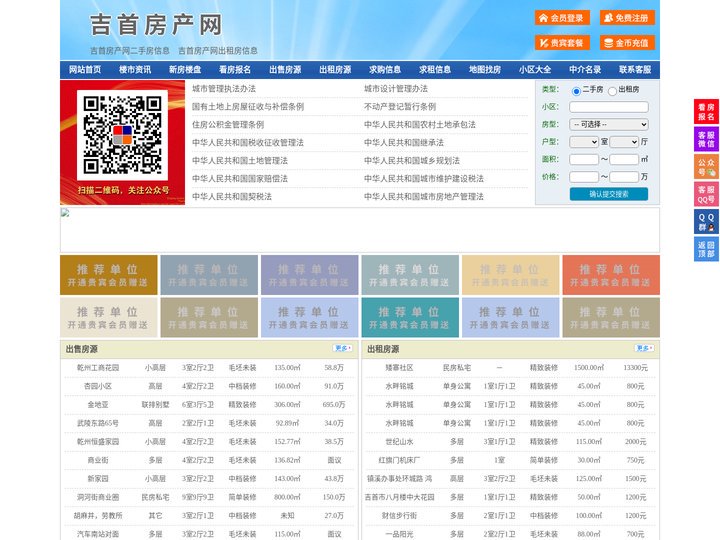Viewport: 720px width, 540px height.
Task: Open the 金地亚 sale listing
Action: tap(98, 405)
